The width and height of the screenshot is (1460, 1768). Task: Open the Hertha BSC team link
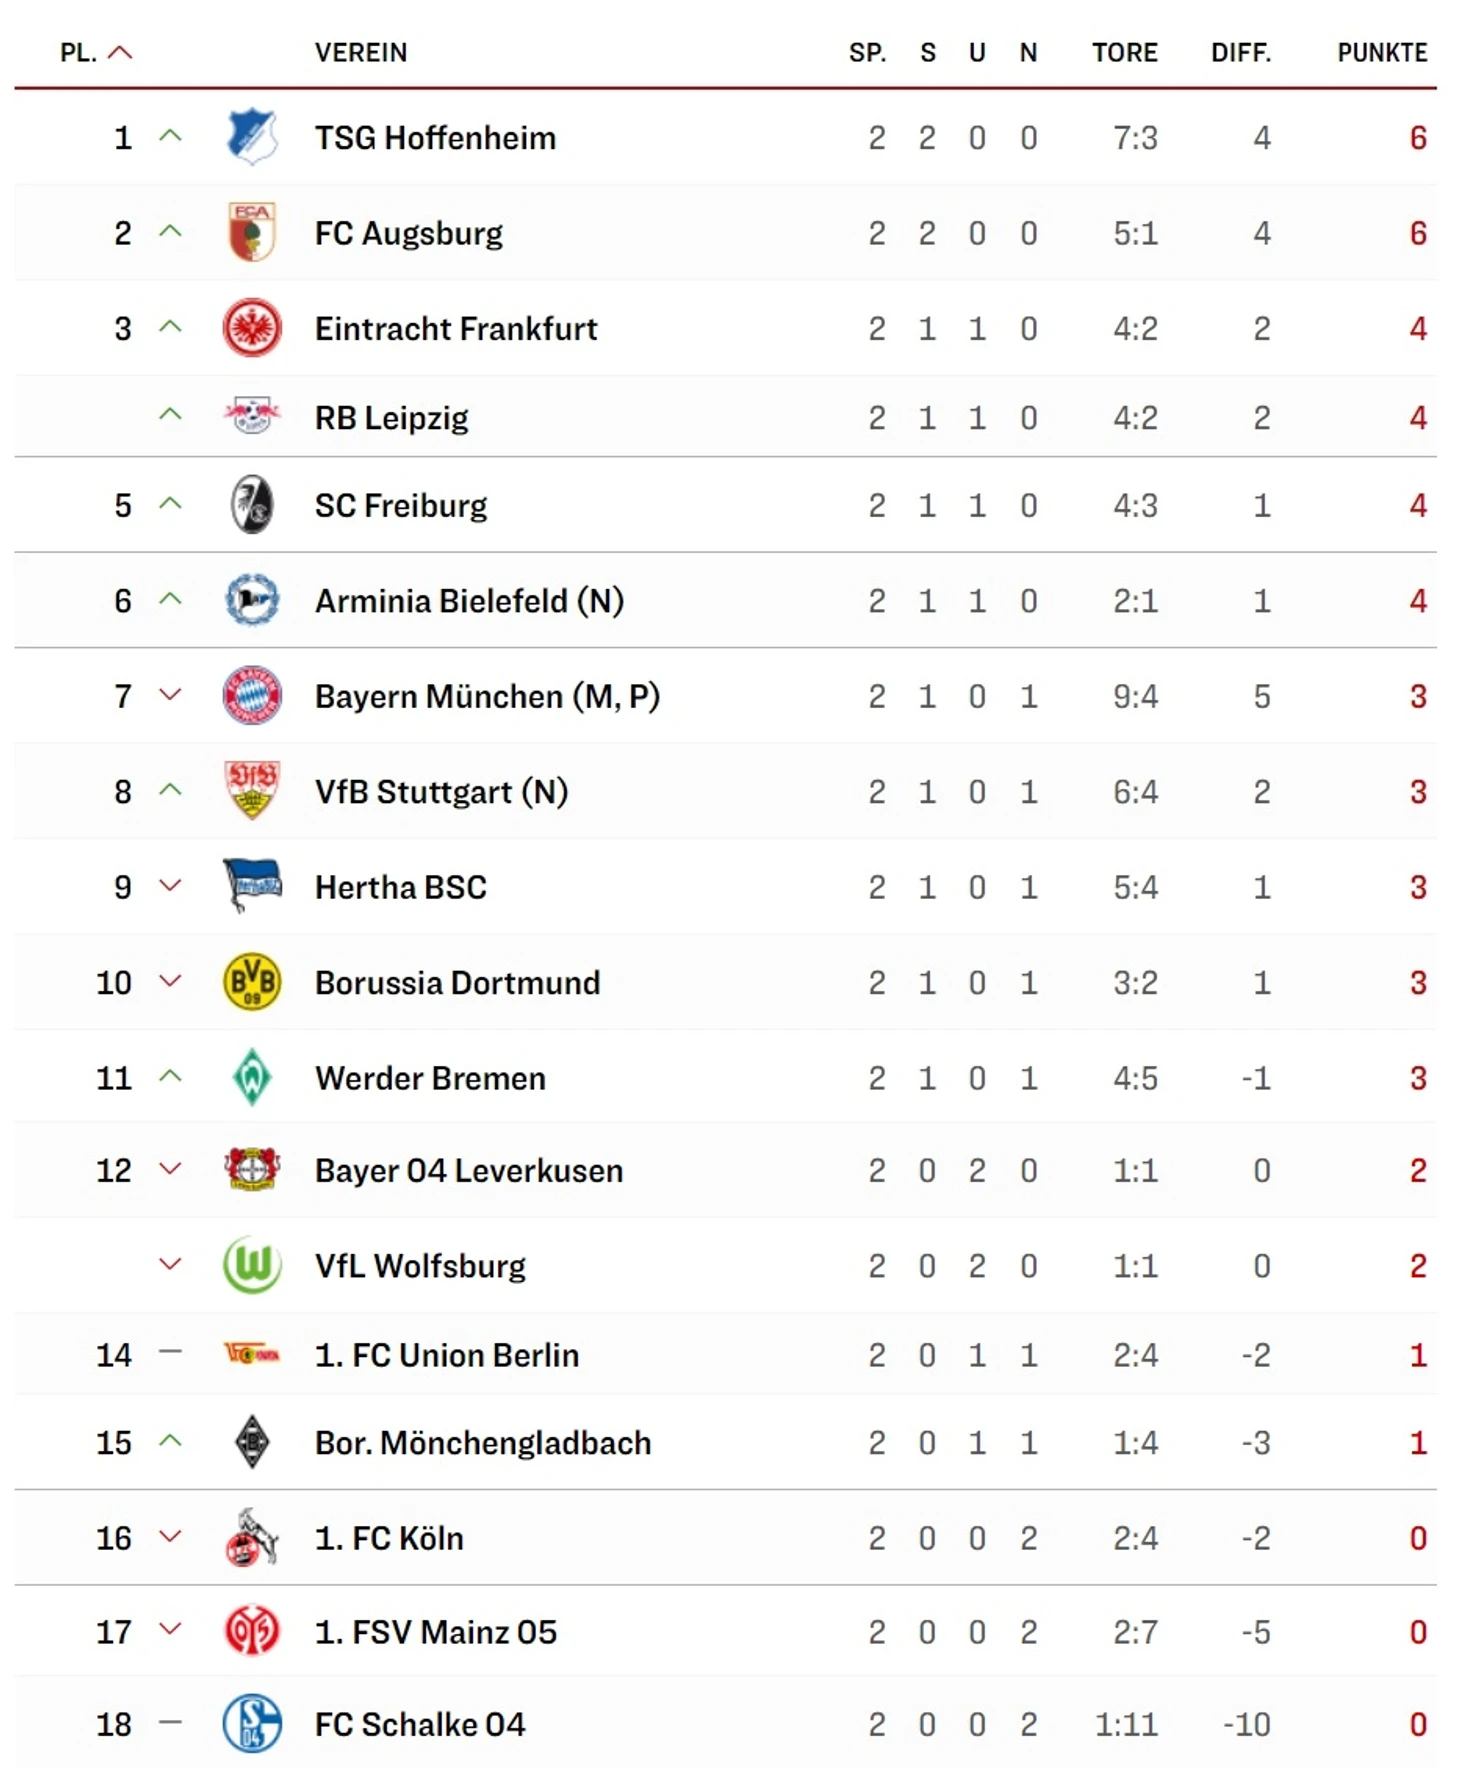(x=400, y=887)
